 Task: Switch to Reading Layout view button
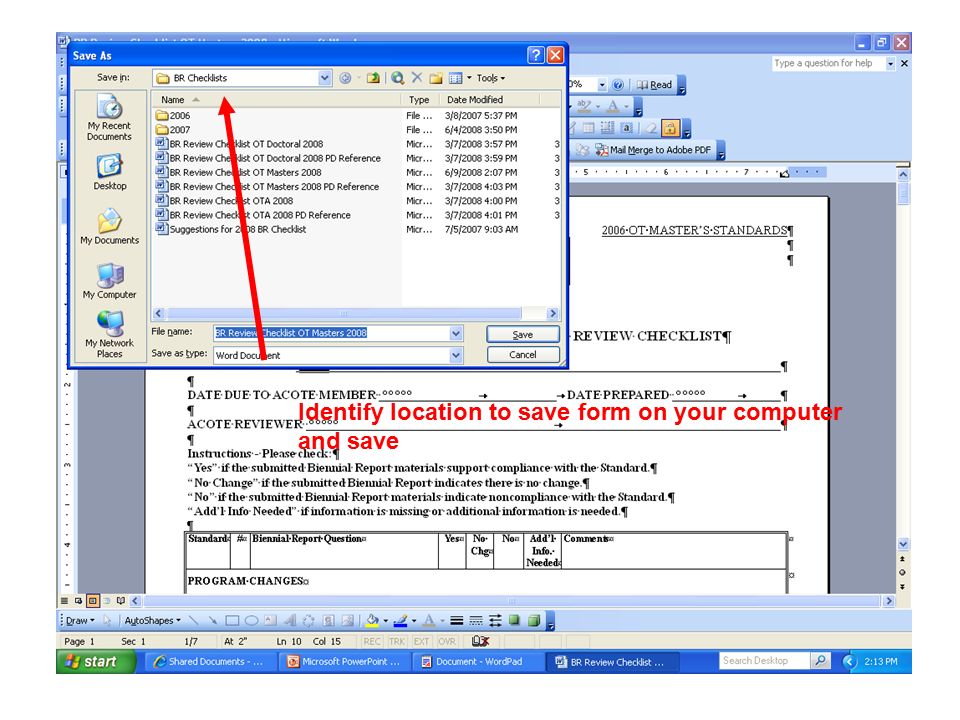[x=121, y=601]
